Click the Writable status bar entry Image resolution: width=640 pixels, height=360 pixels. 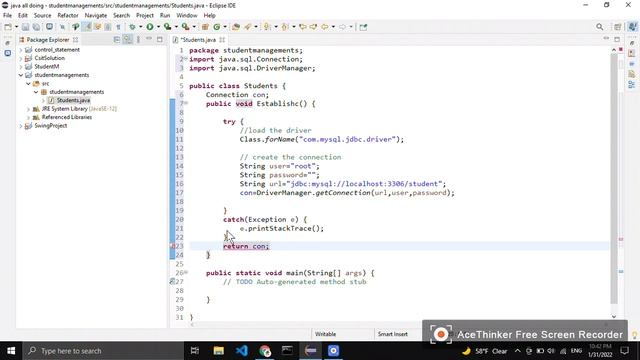[325, 334]
